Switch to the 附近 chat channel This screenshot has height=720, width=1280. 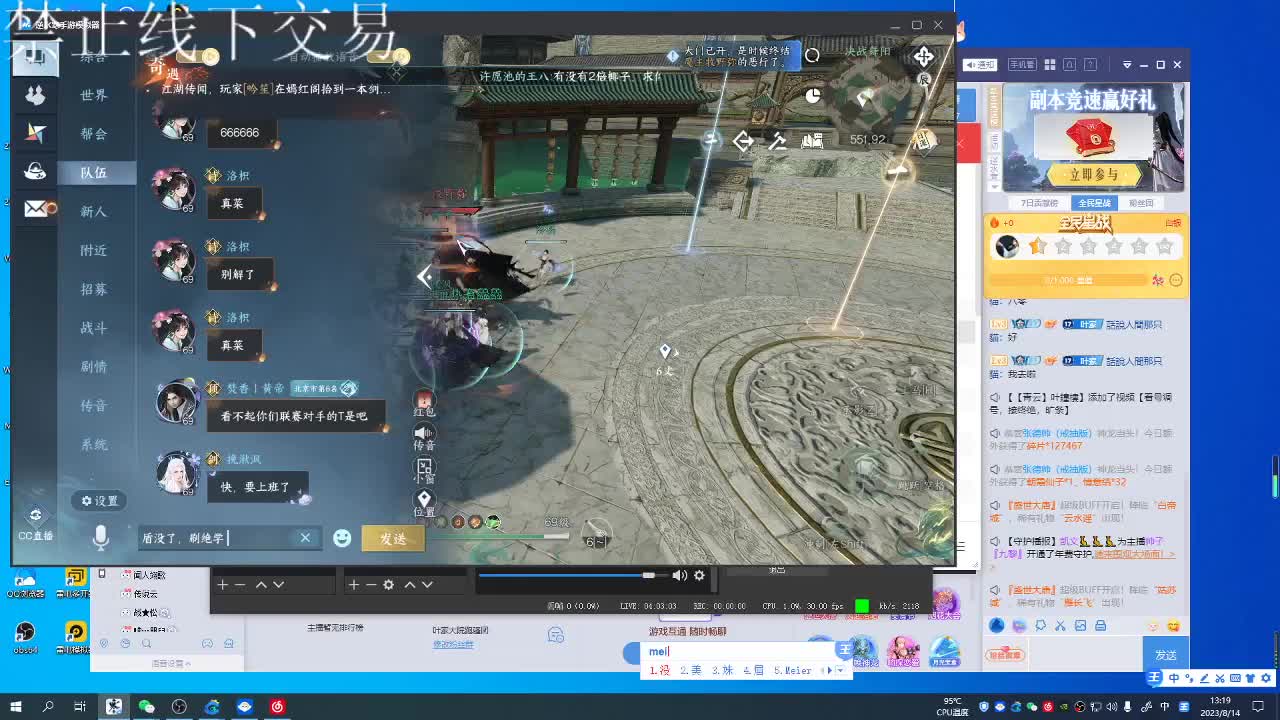click(94, 251)
